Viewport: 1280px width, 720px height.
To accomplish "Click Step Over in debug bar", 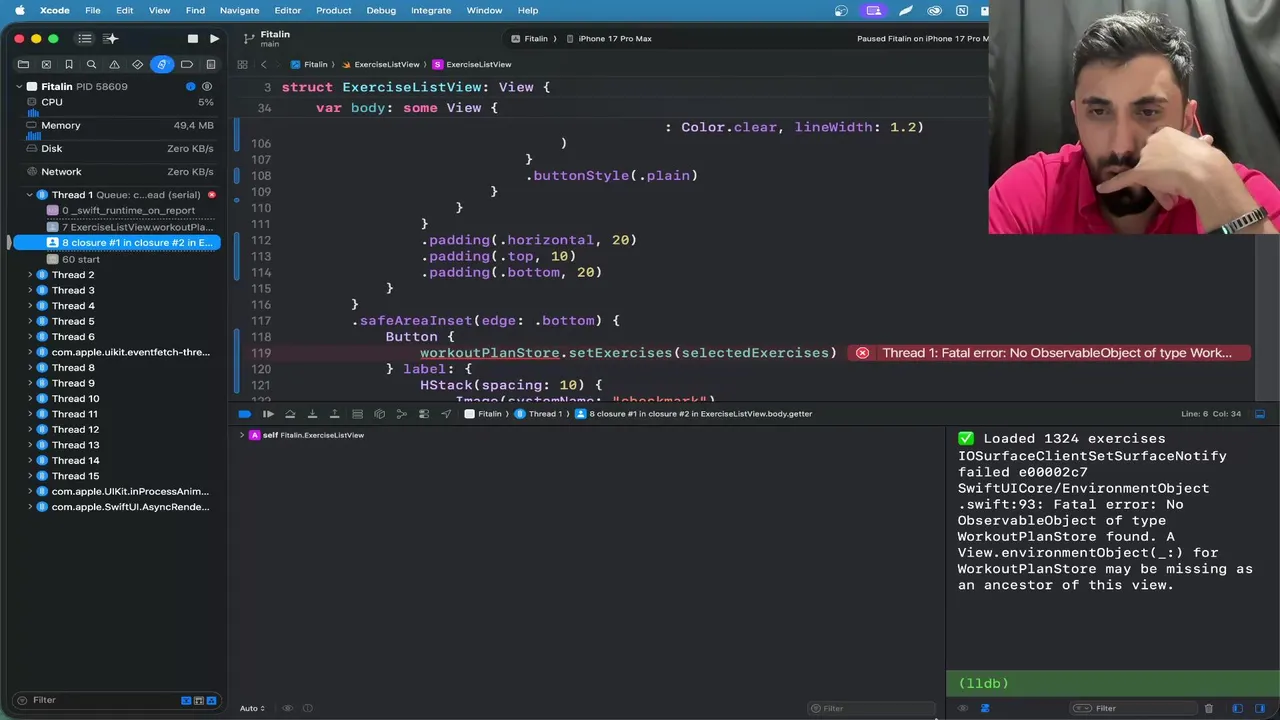I will [290, 414].
